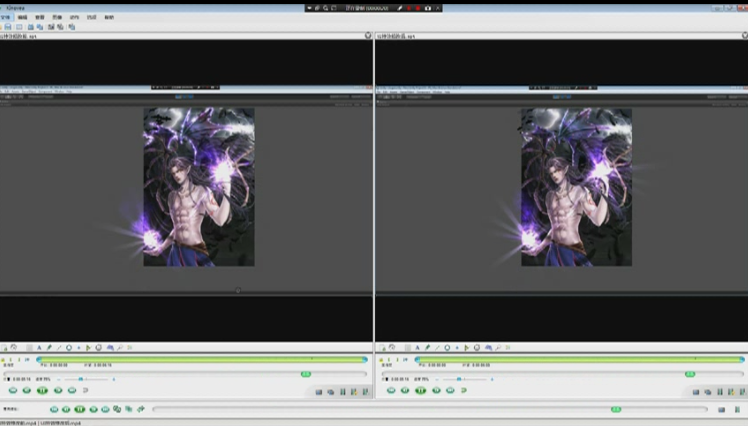
Task: Open the File menu in Kinovea
Action: pyautogui.click(x=5, y=17)
